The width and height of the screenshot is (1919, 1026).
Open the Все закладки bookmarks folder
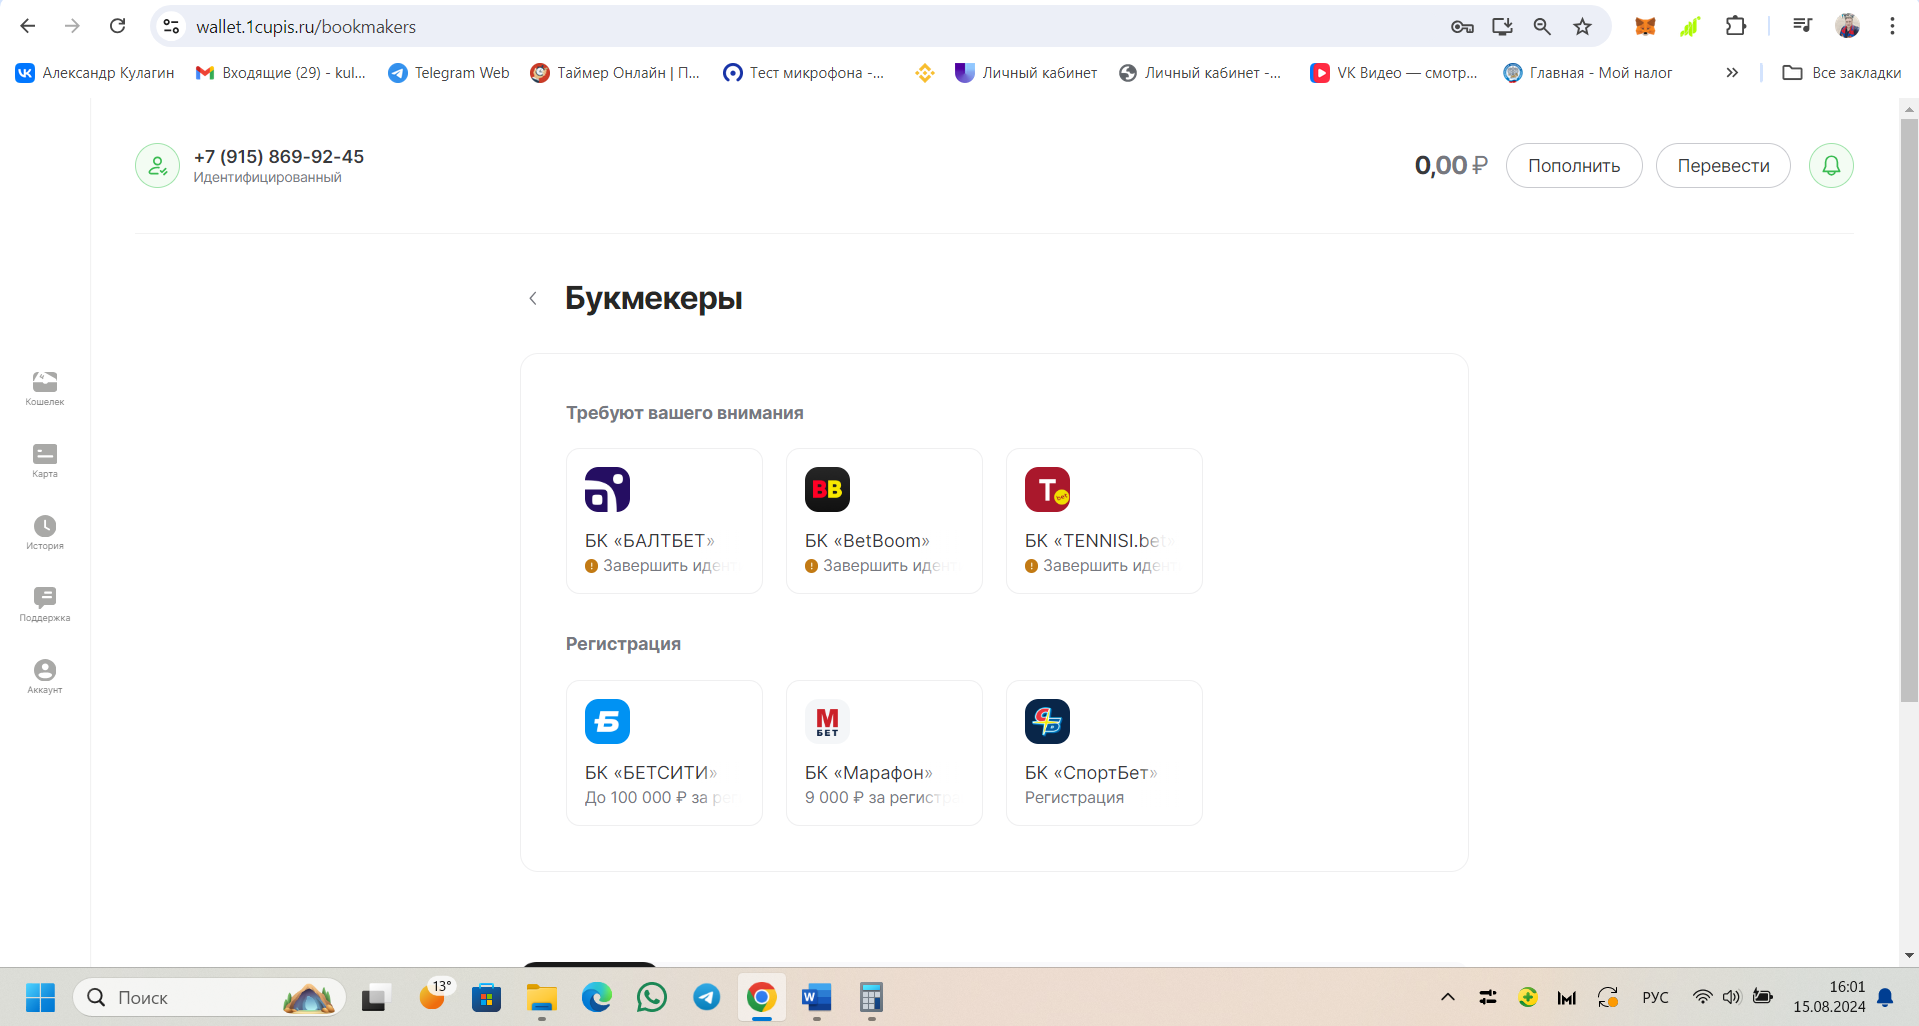[1842, 73]
